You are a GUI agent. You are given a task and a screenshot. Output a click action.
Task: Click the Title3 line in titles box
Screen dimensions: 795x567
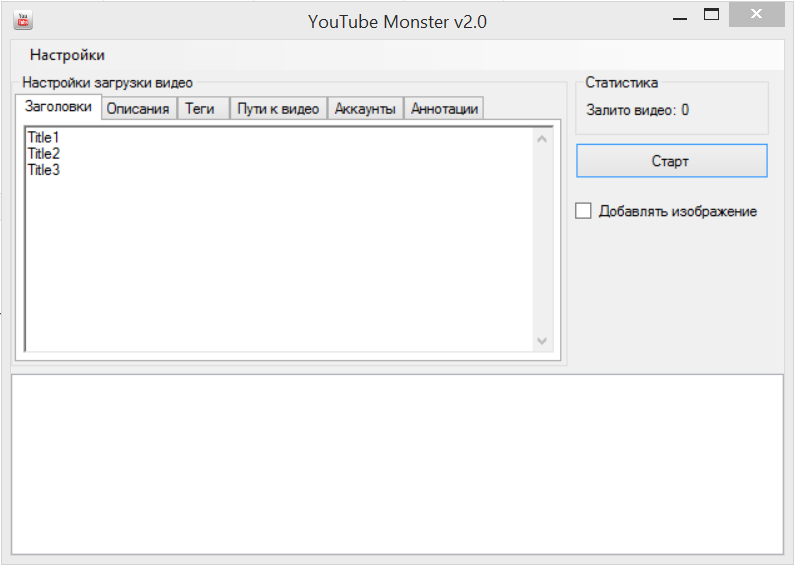(x=44, y=170)
